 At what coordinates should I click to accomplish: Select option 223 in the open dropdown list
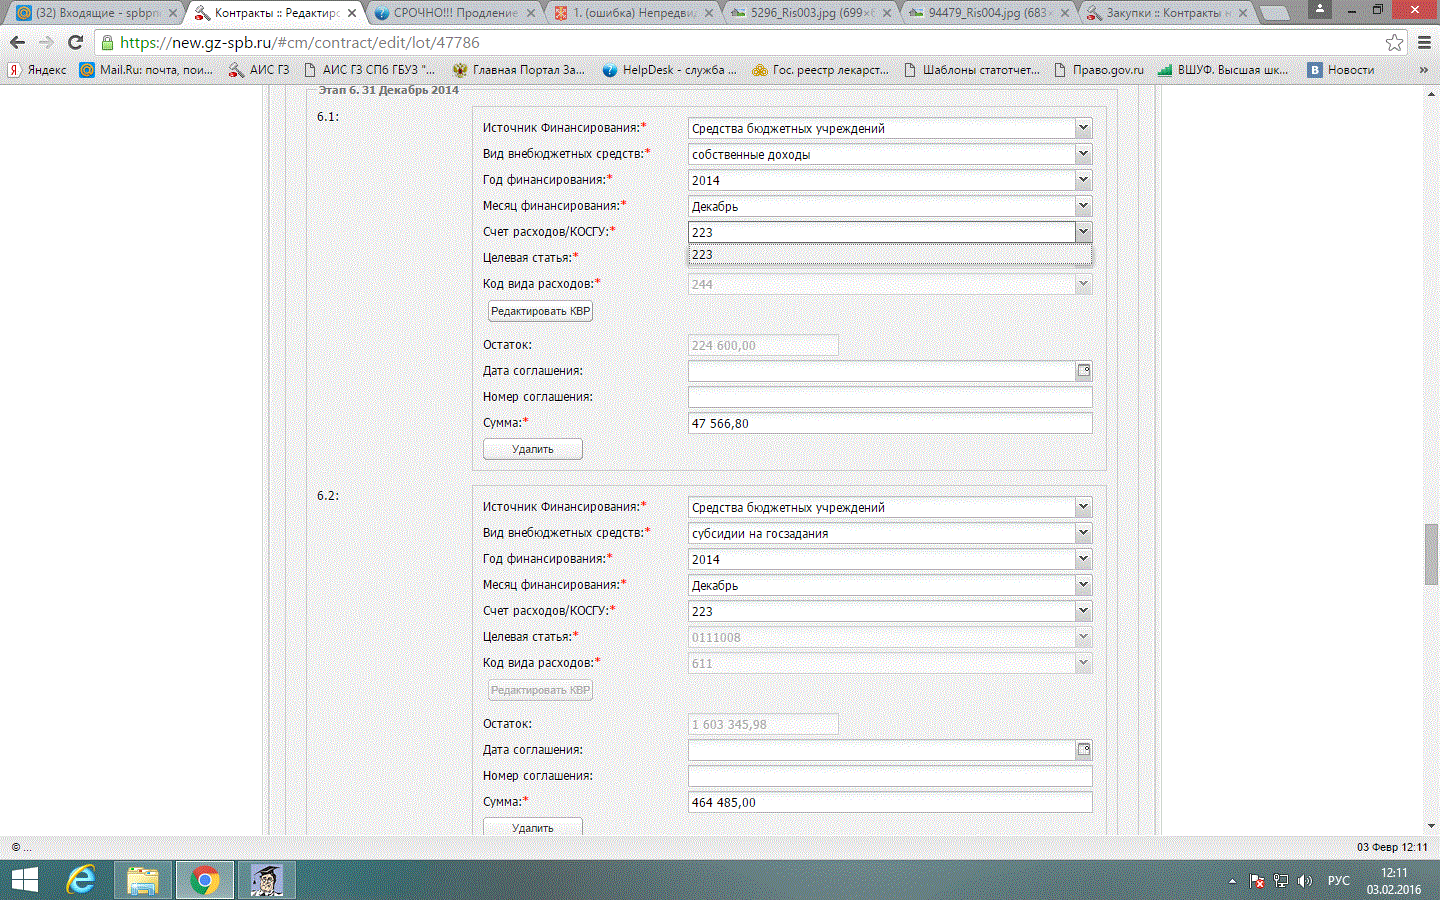click(890, 255)
